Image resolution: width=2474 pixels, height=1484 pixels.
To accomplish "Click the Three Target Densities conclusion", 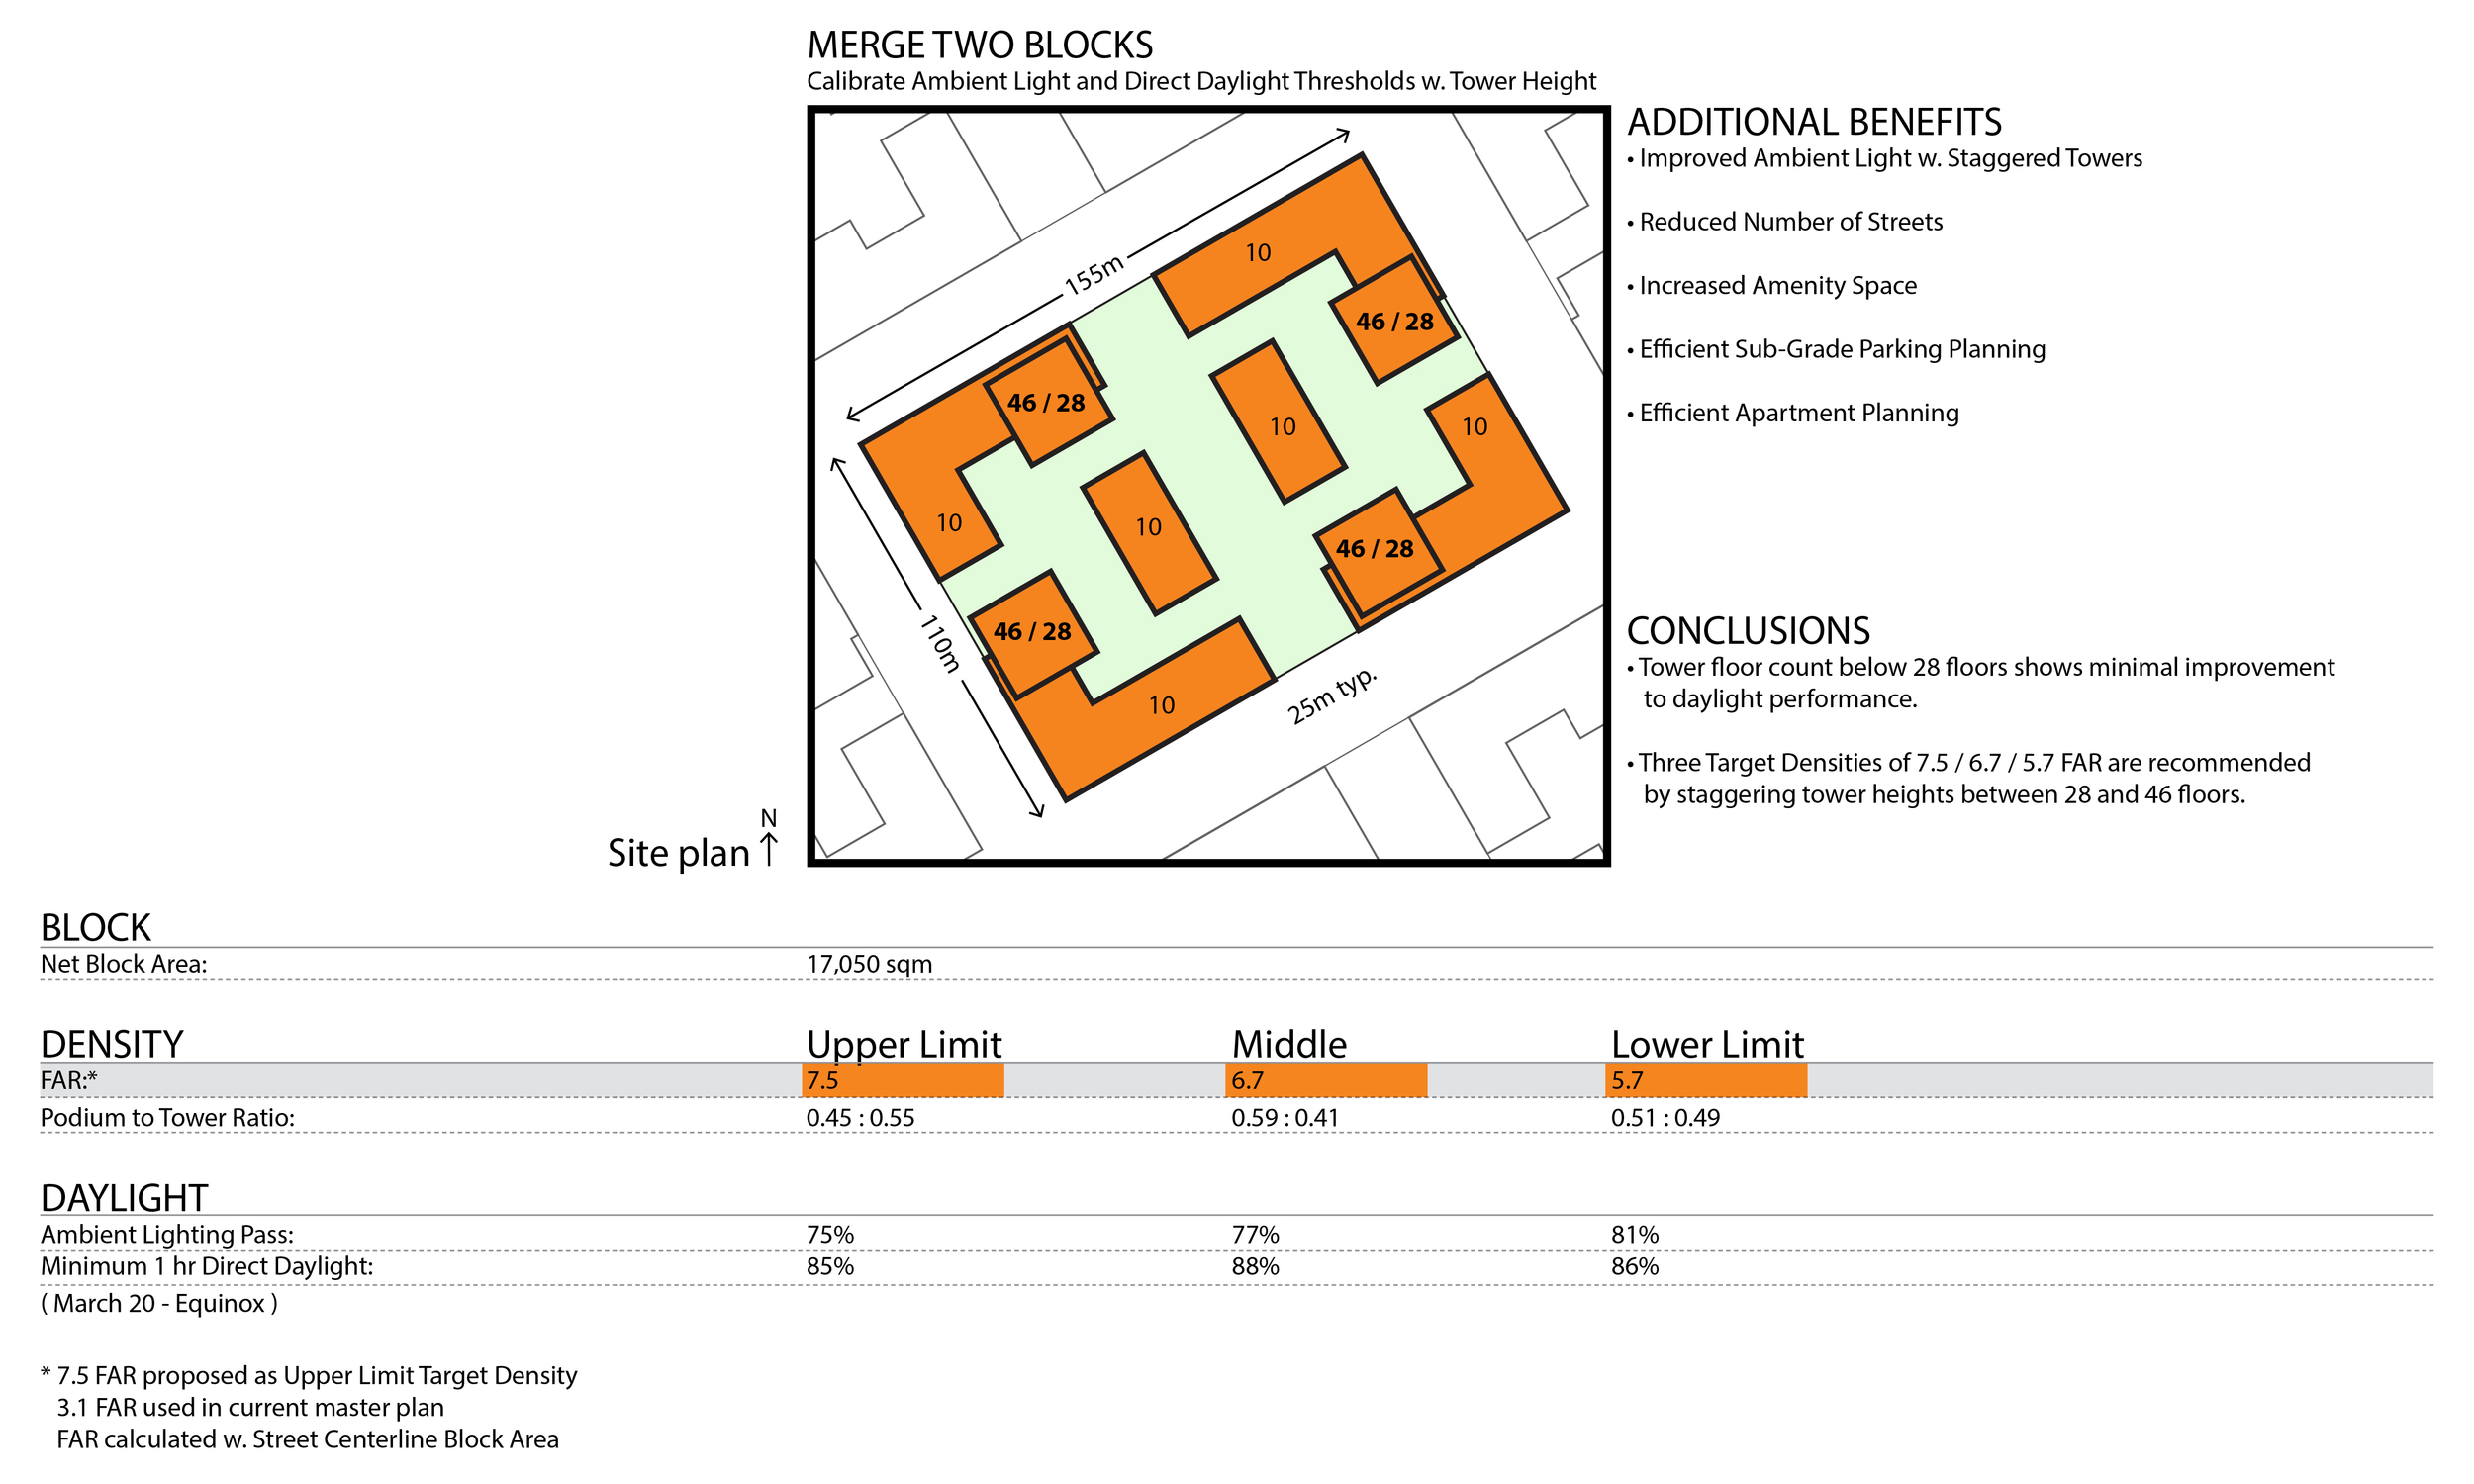I will 1969,779.
